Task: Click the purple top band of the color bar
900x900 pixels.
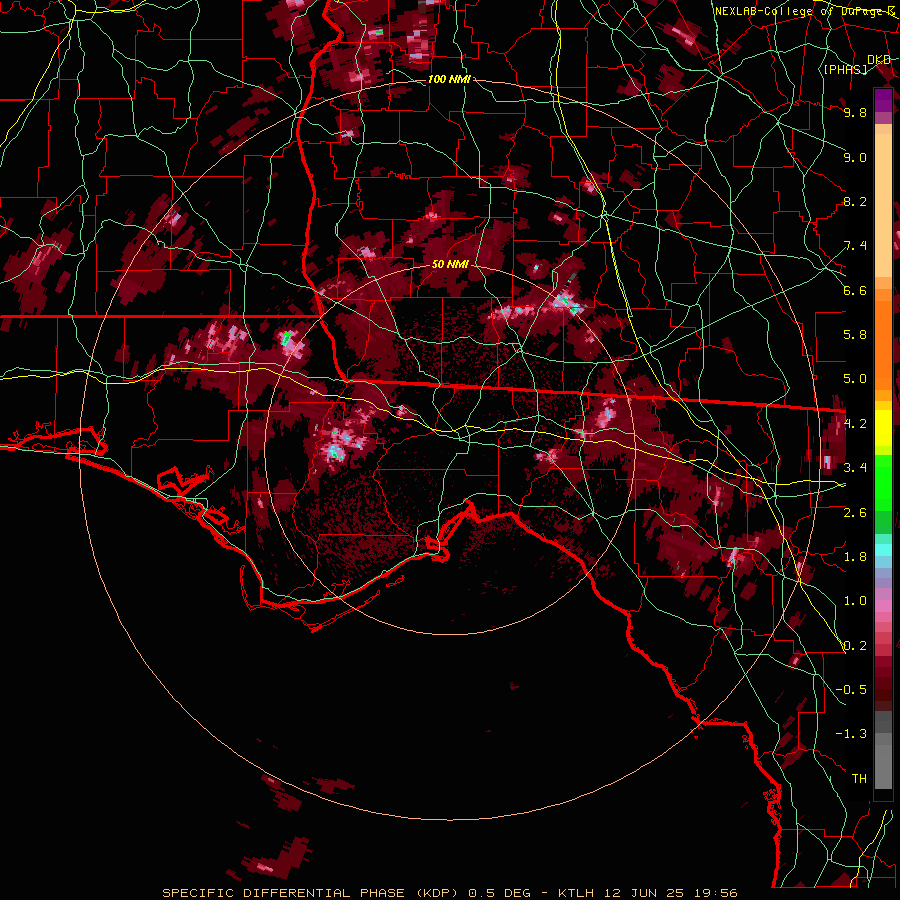Action: [x=883, y=100]
